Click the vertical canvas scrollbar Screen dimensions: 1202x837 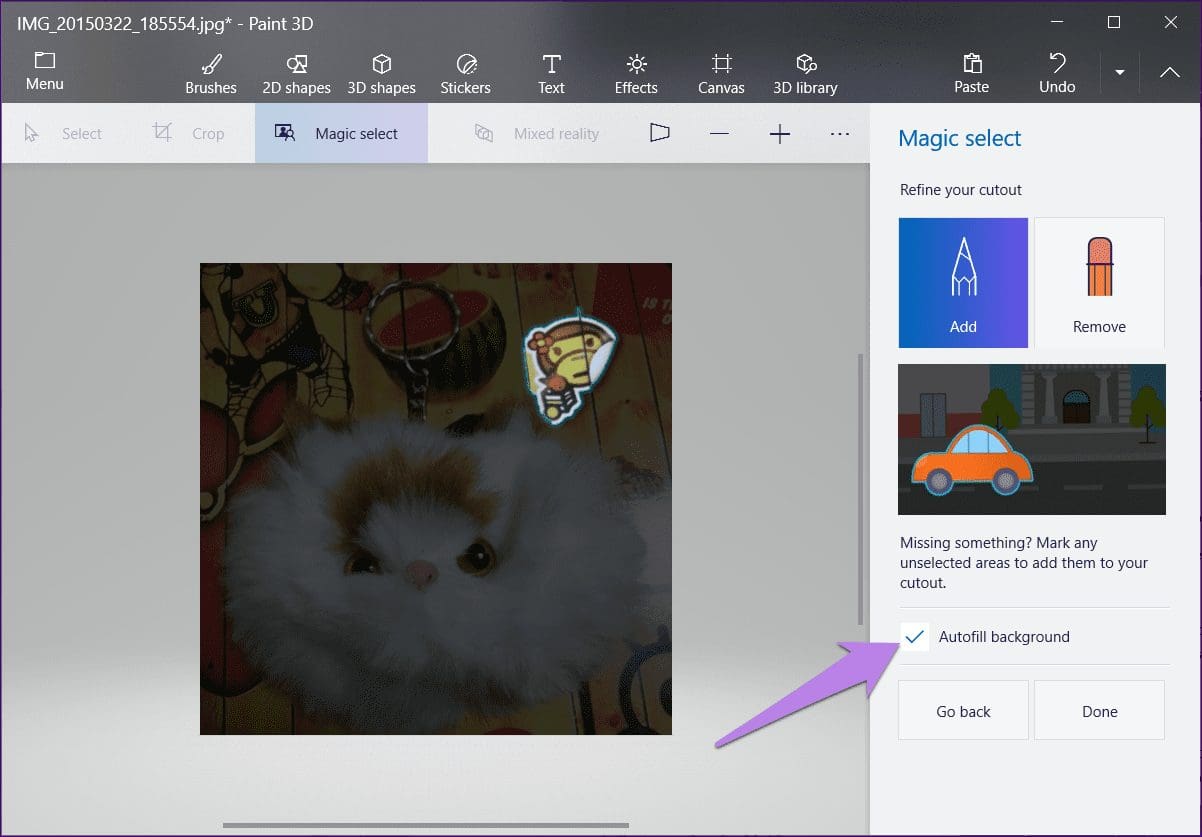[x=860, y=490]
